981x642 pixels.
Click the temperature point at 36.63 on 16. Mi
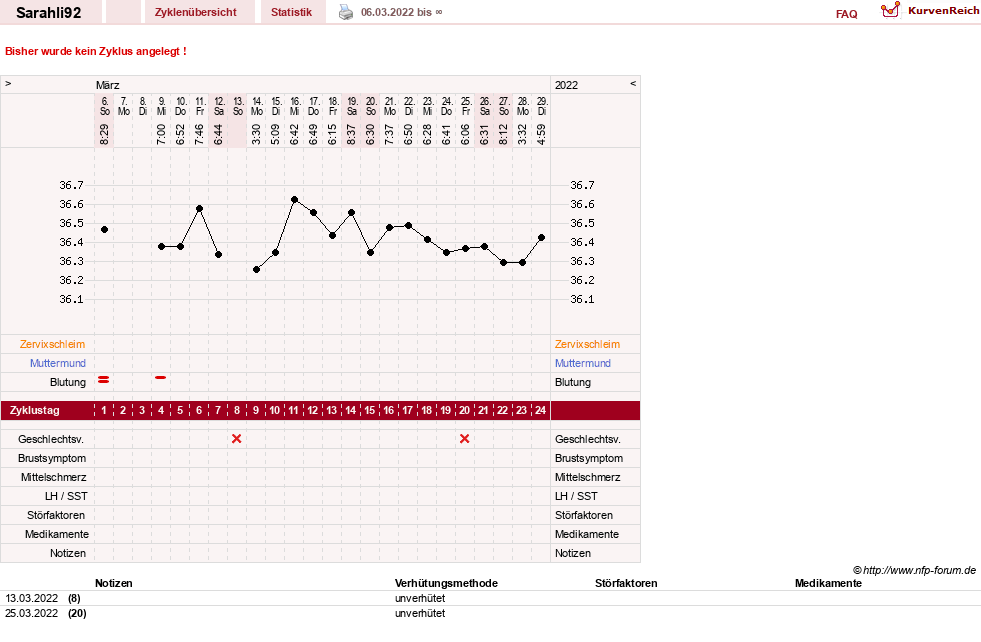[x=295, y=200]
